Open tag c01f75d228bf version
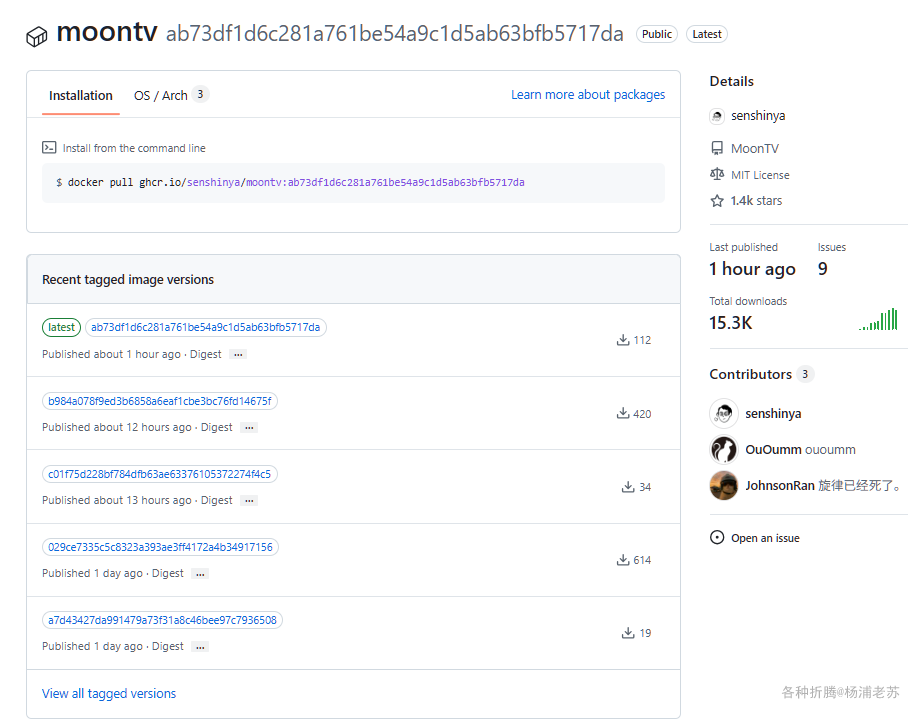 click(x=160, y=474)
